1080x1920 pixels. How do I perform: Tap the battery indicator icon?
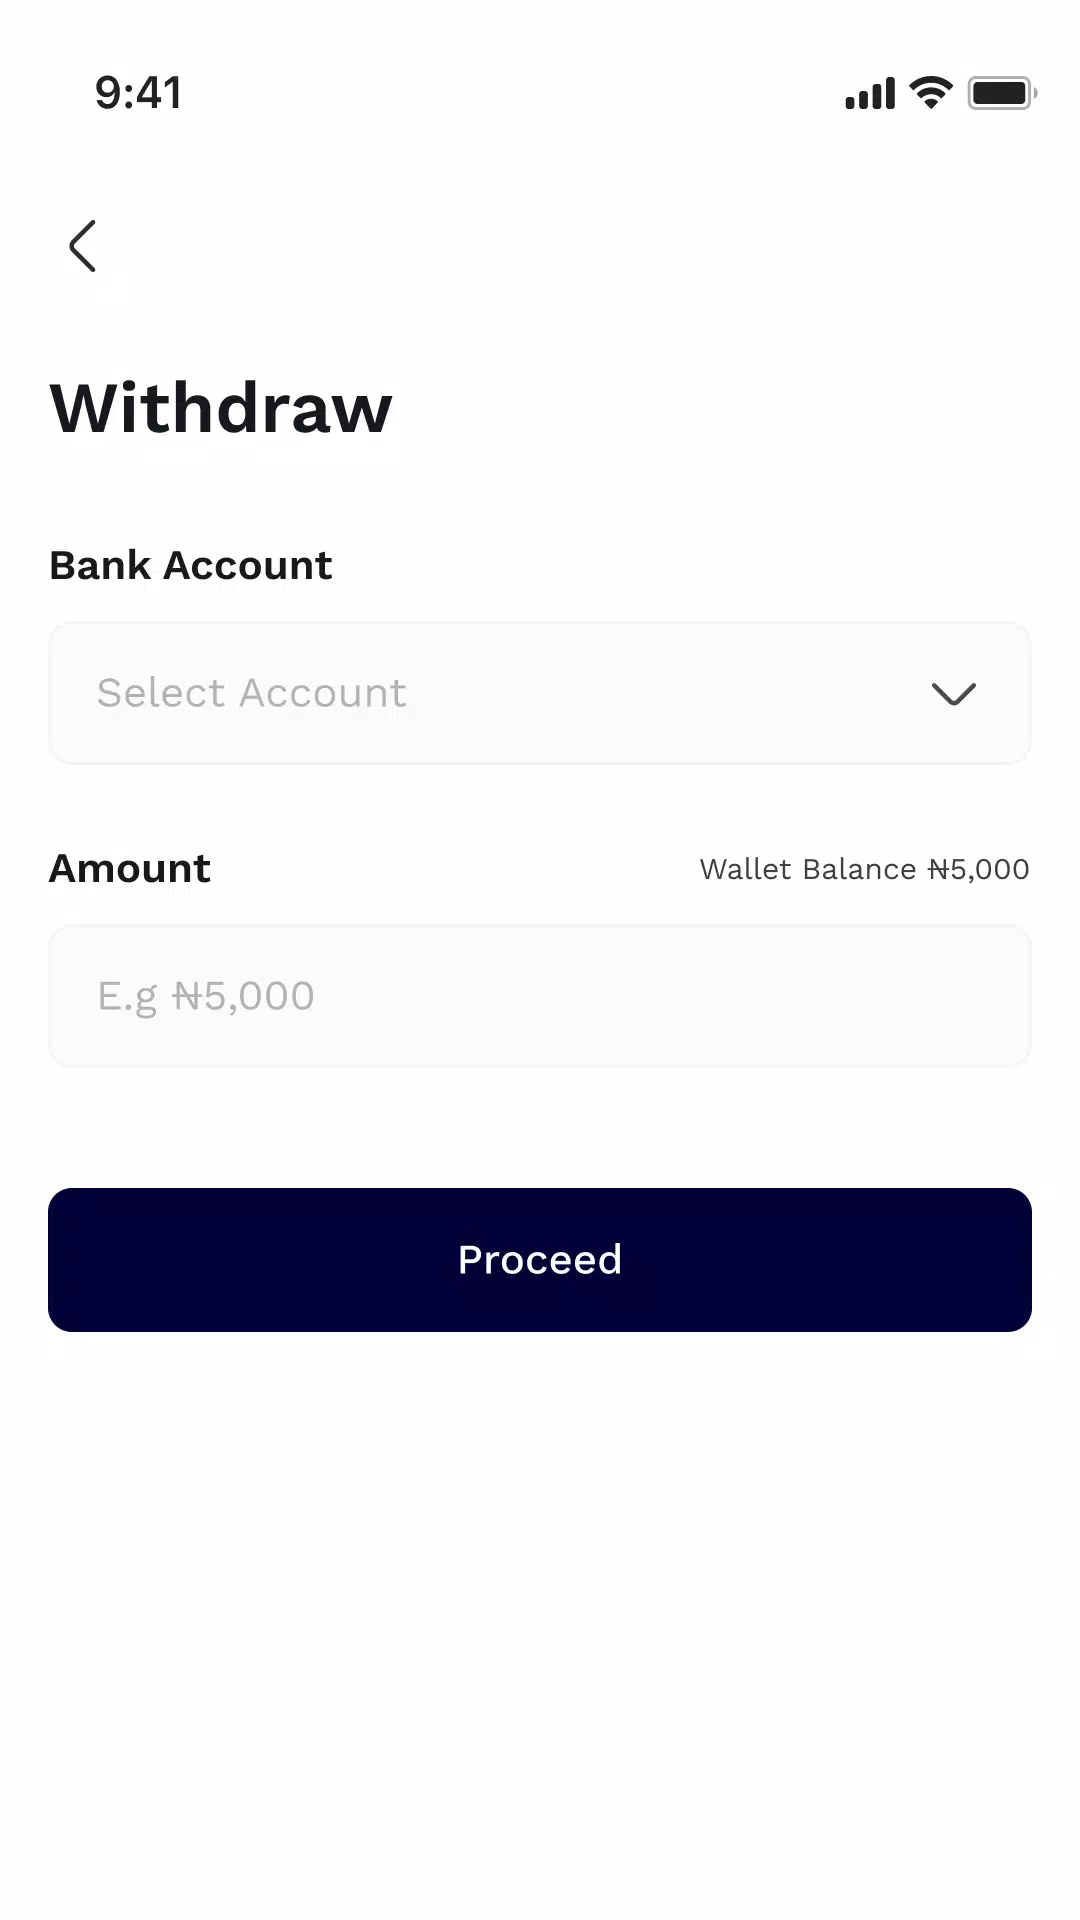pos(1001,94)
